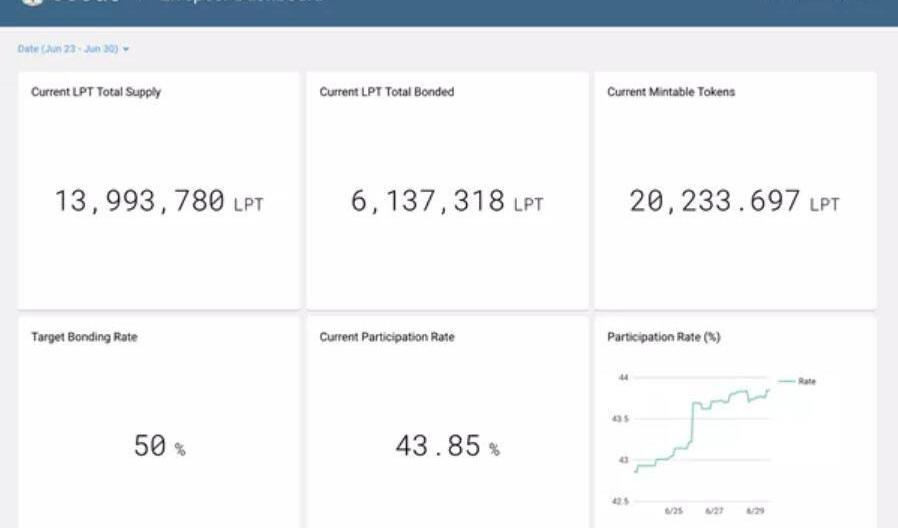Click the green Rate legend line swatch

click(786, 381)
